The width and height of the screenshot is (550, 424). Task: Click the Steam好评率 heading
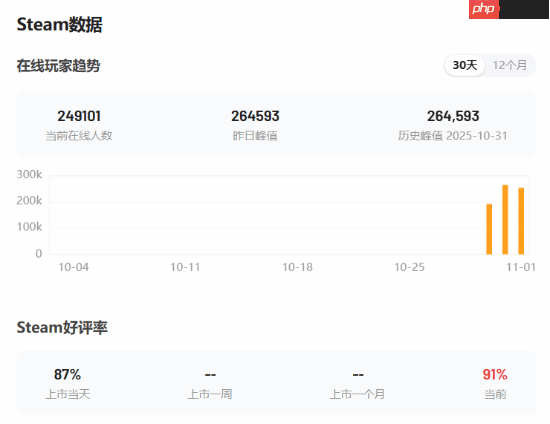(x=62, y=328)
